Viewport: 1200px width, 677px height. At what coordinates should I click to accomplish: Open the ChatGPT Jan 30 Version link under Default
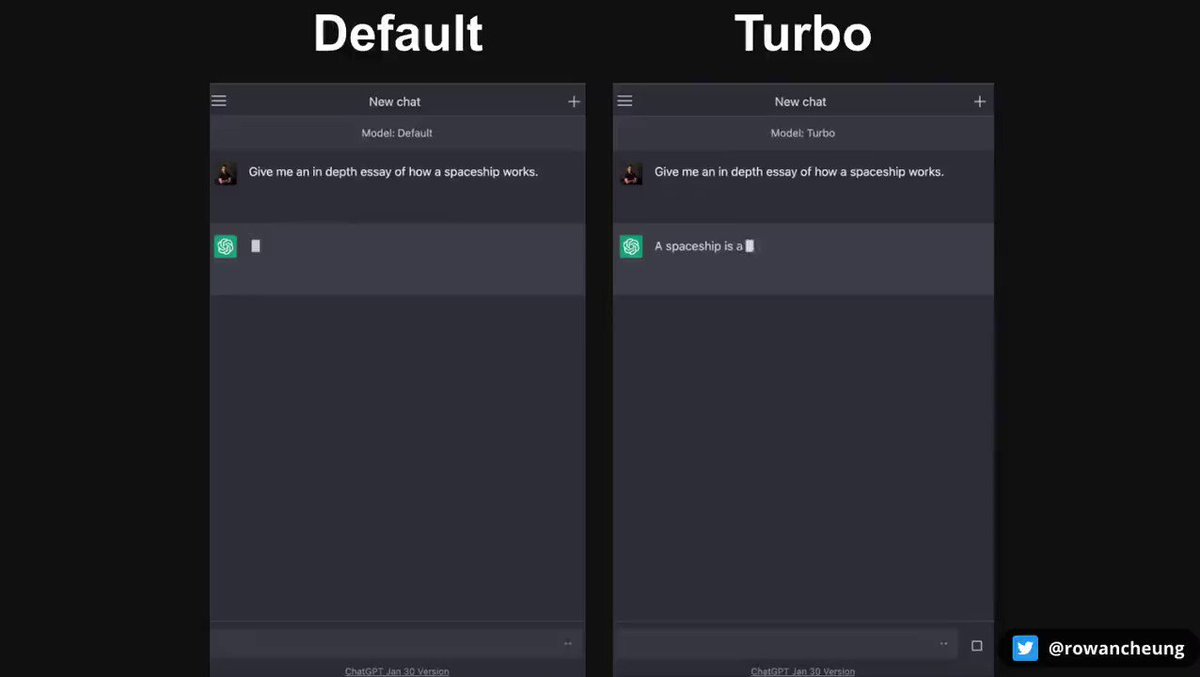[x=397, y=671]
